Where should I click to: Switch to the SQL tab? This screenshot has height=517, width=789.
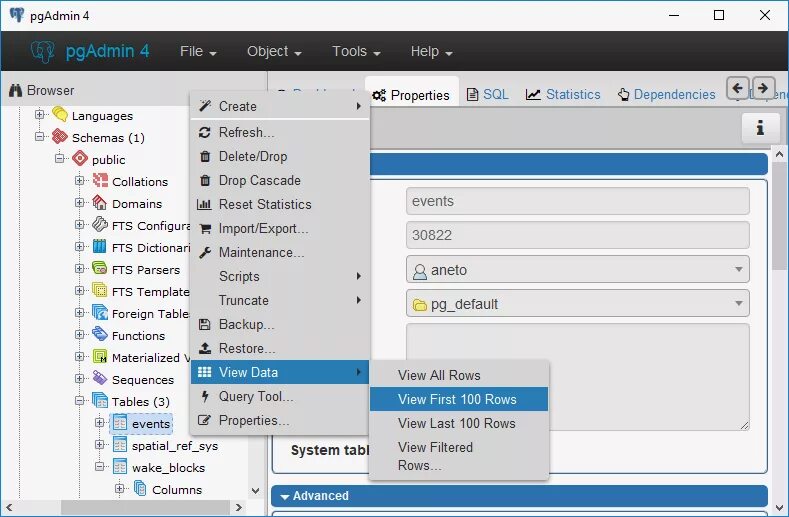click(488, 94)
